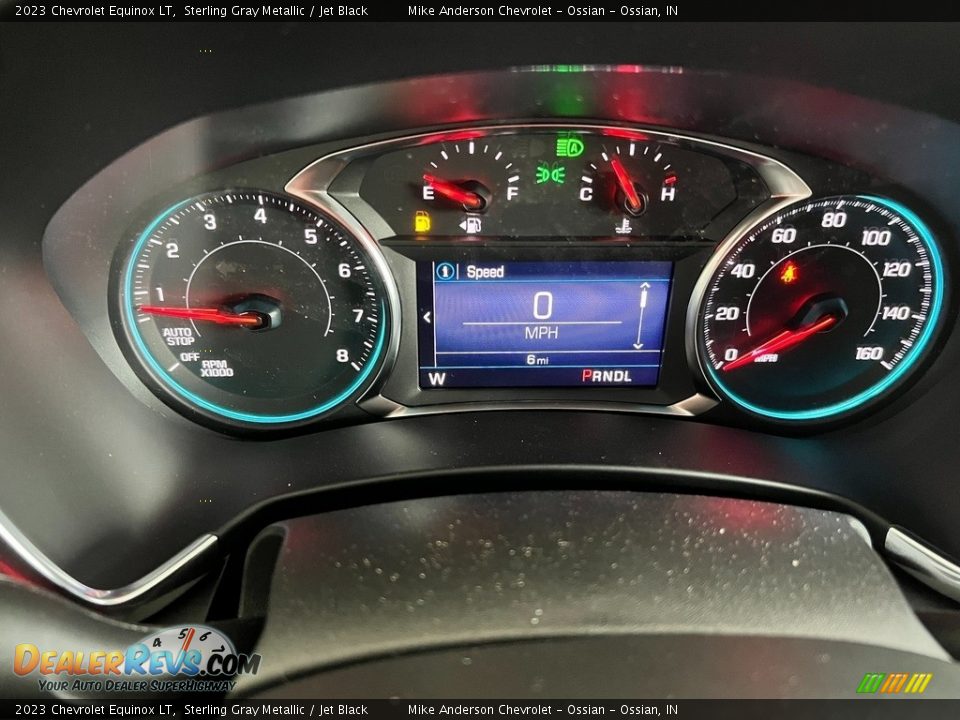The width and height of the screenshot is (960, 720).
Task: Click the RPM X1000 label
Action: [216, 369]
